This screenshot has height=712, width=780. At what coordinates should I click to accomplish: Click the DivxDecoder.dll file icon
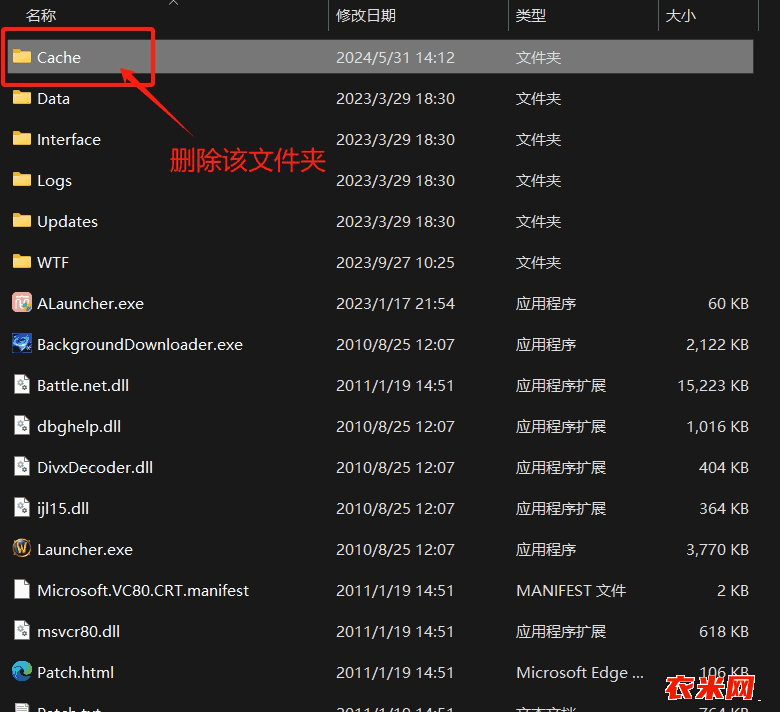point(21,467)
